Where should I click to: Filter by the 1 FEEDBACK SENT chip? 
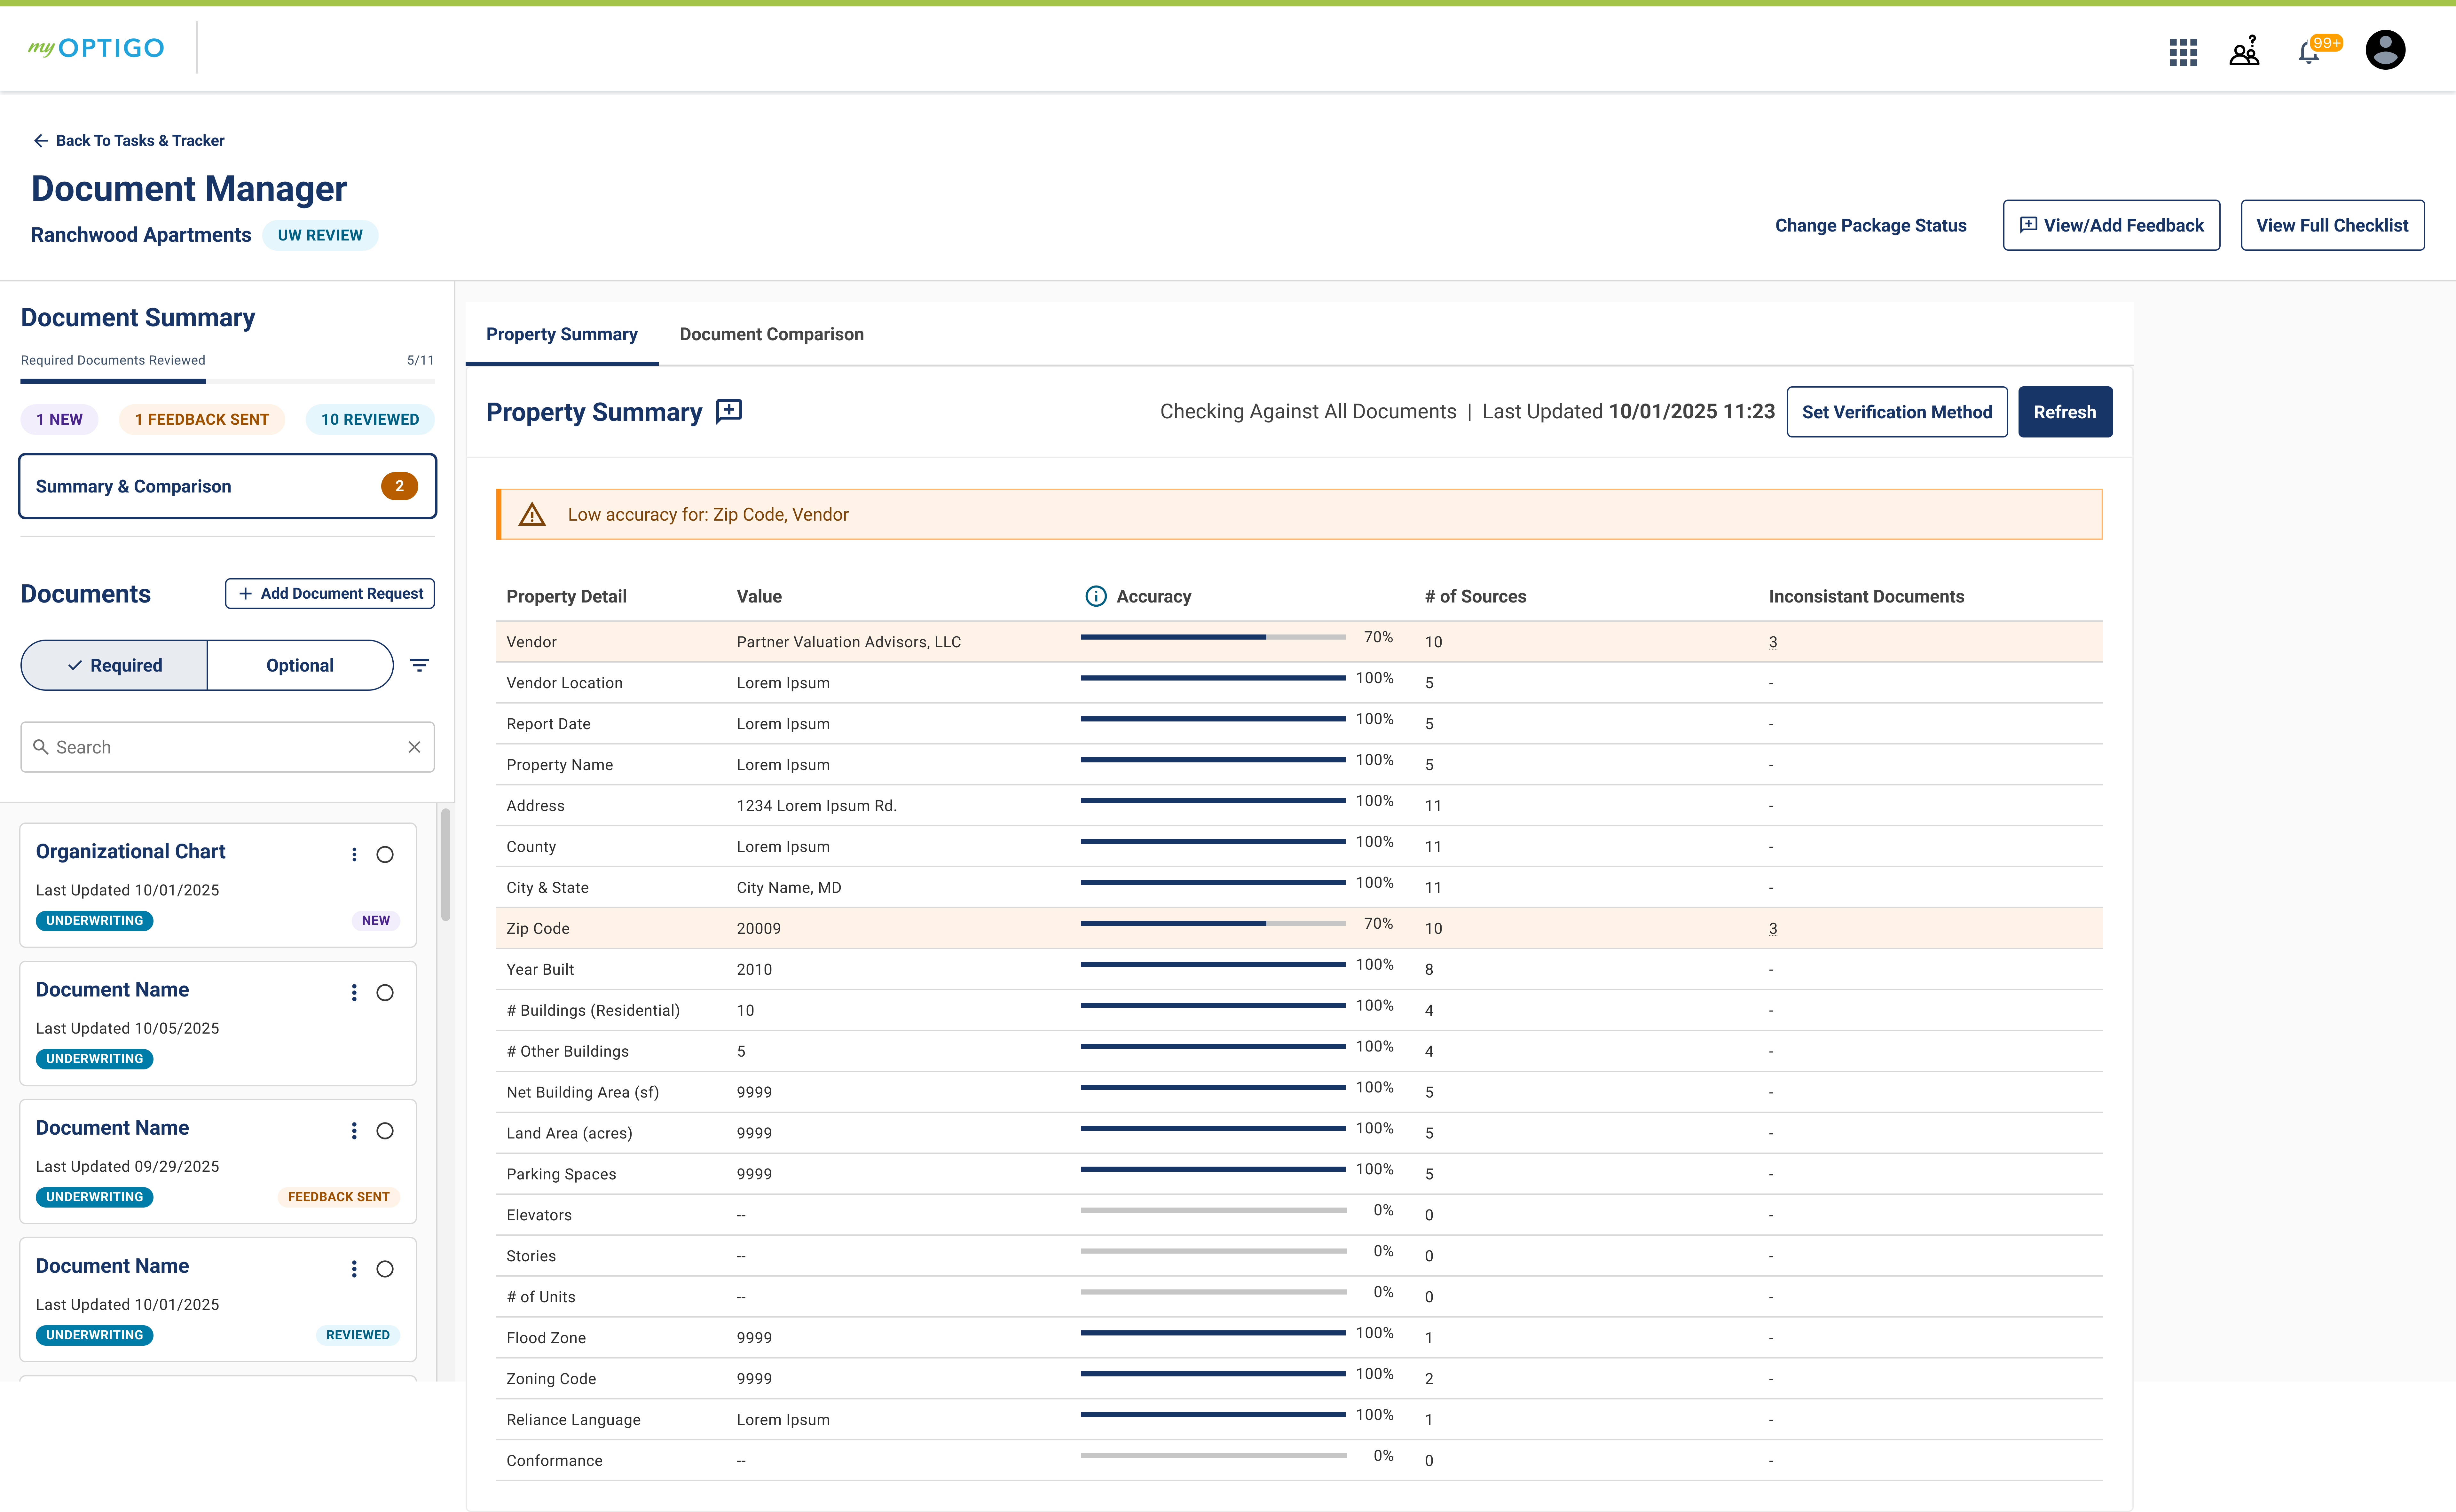[x=202, y=419]
